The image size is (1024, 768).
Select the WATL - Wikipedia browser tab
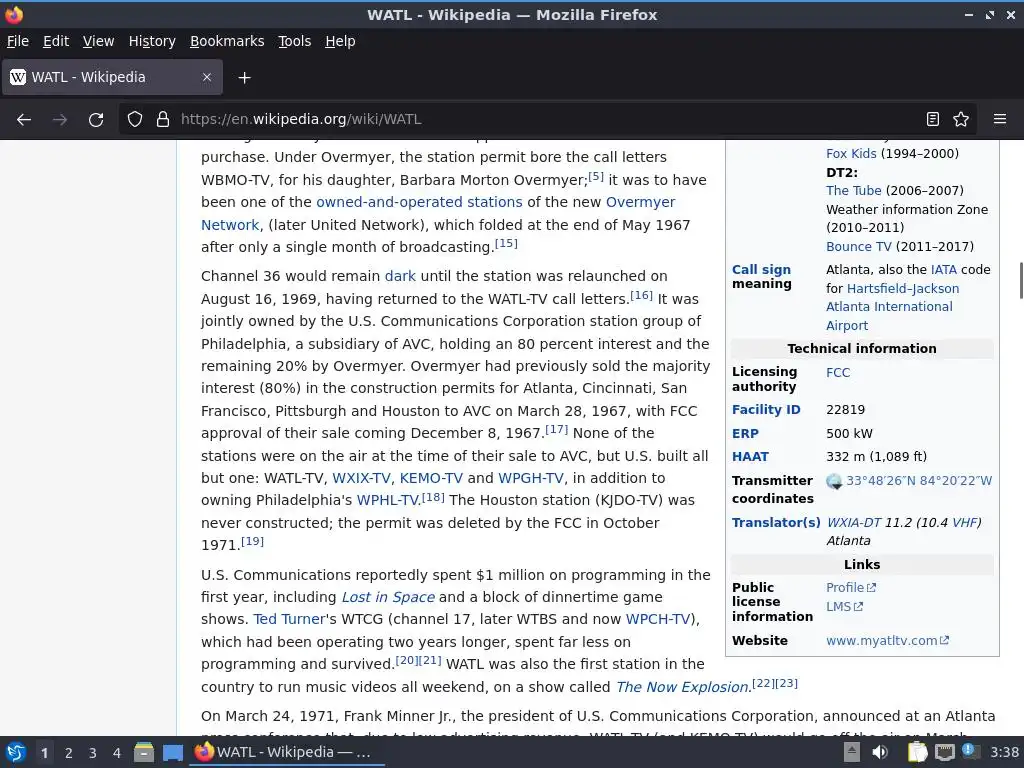pos(112,77)
